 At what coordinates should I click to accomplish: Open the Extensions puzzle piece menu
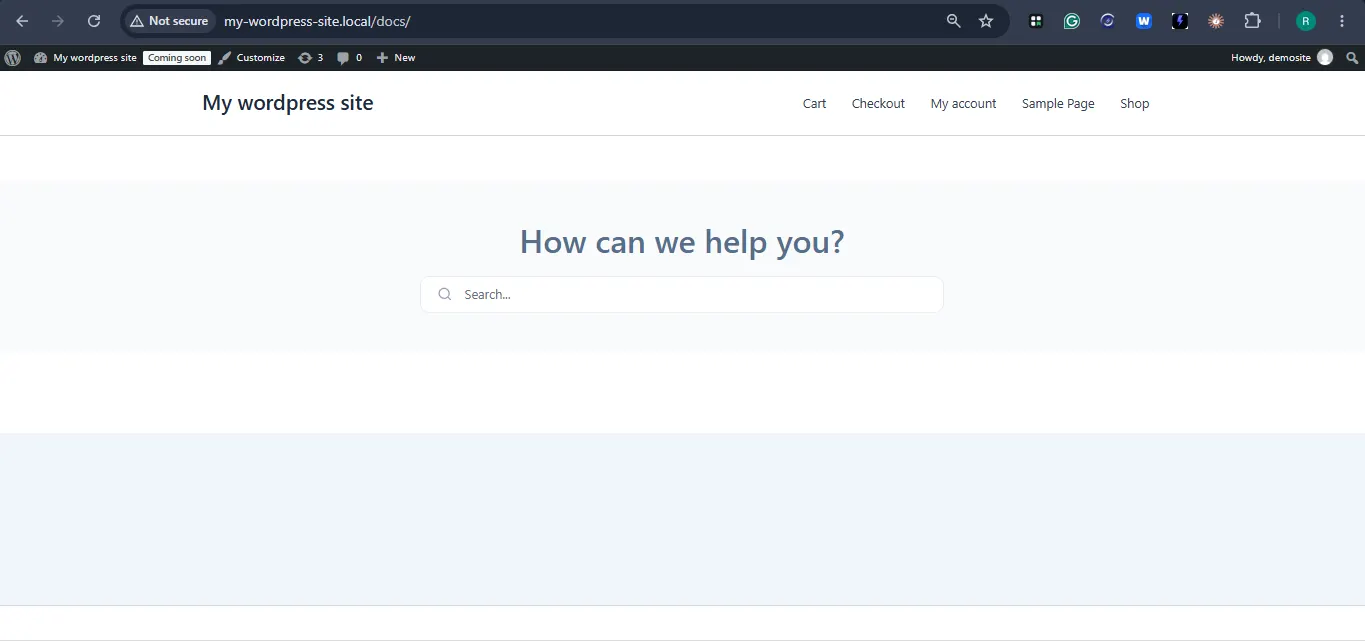click(1252, 21)
